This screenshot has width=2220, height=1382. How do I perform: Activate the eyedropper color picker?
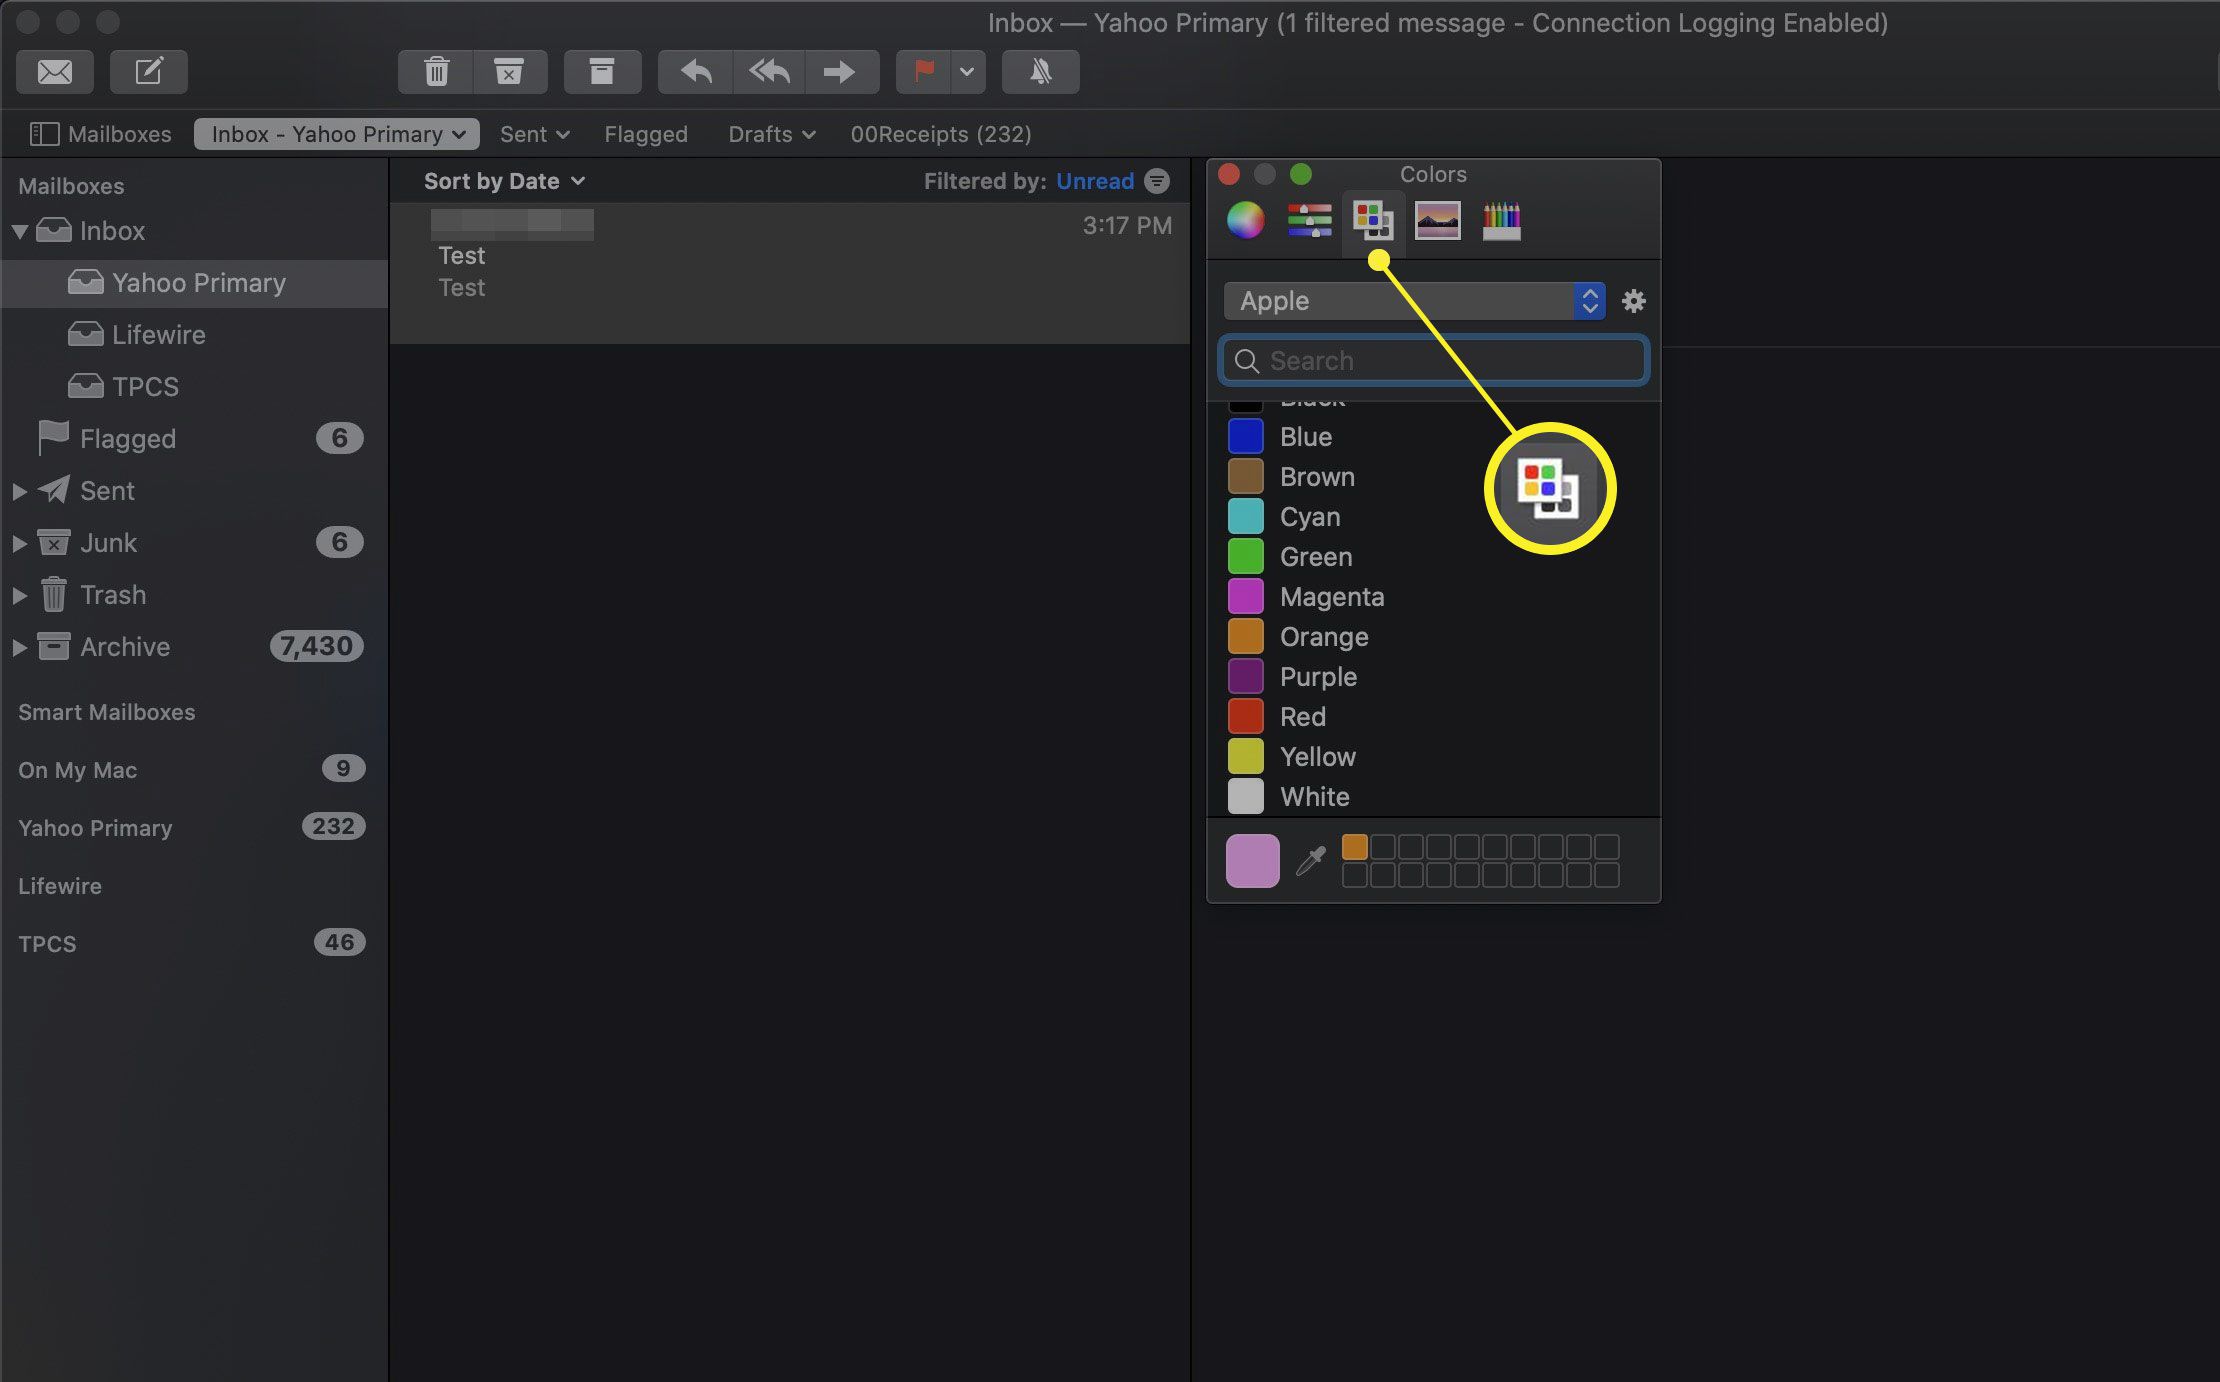(1311, 861)
